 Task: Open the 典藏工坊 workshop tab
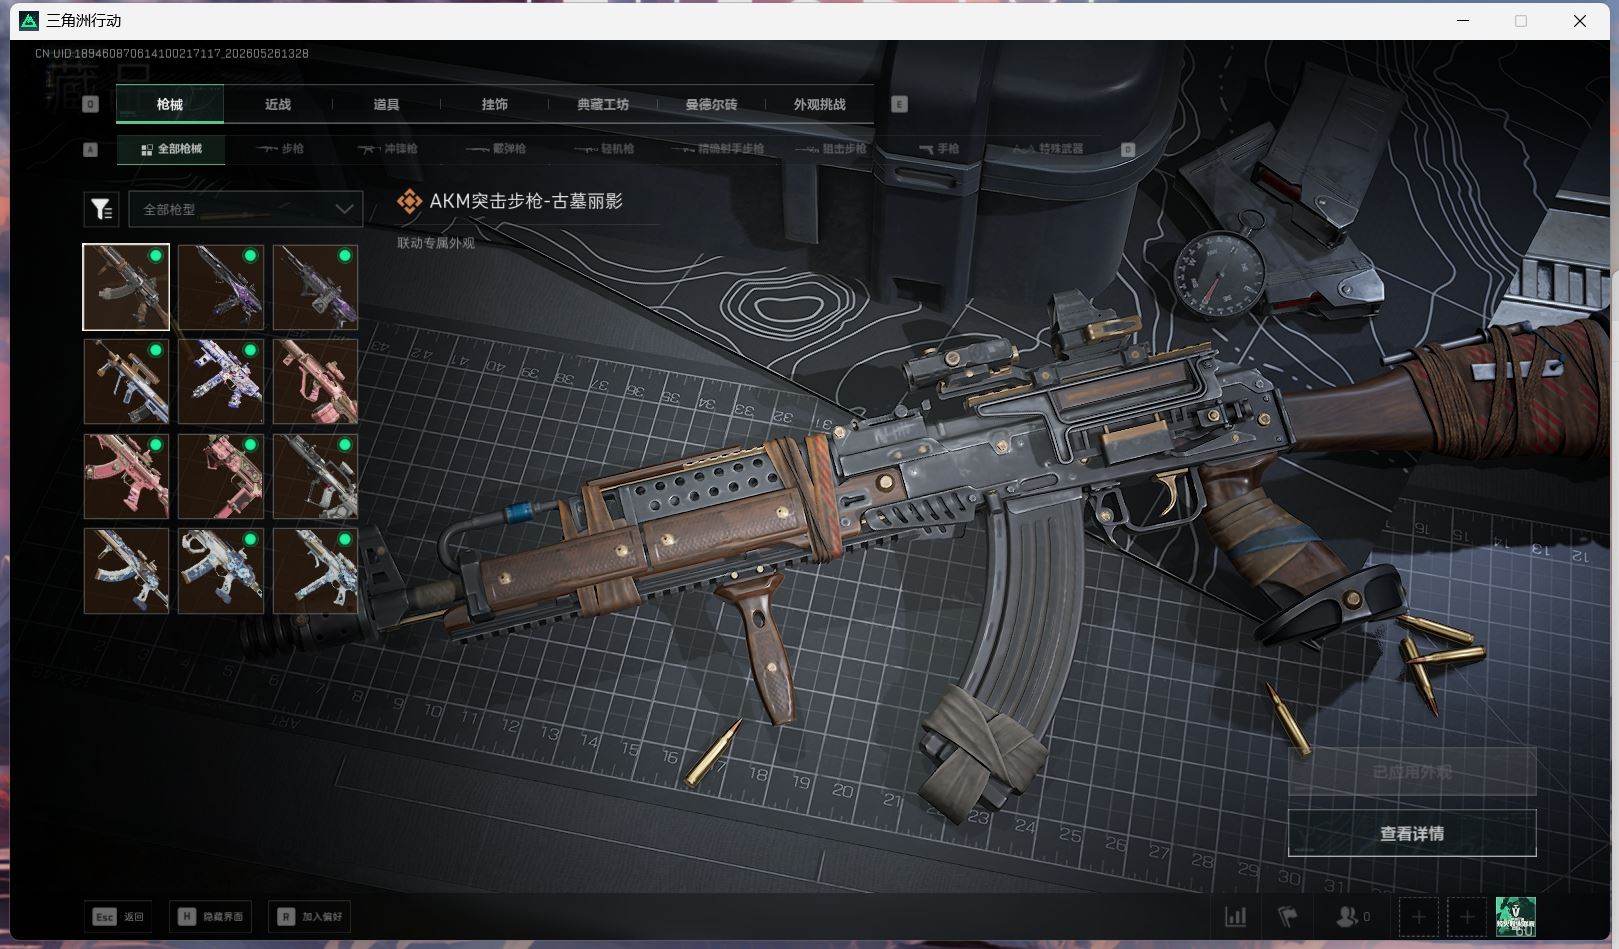point(603,104)
